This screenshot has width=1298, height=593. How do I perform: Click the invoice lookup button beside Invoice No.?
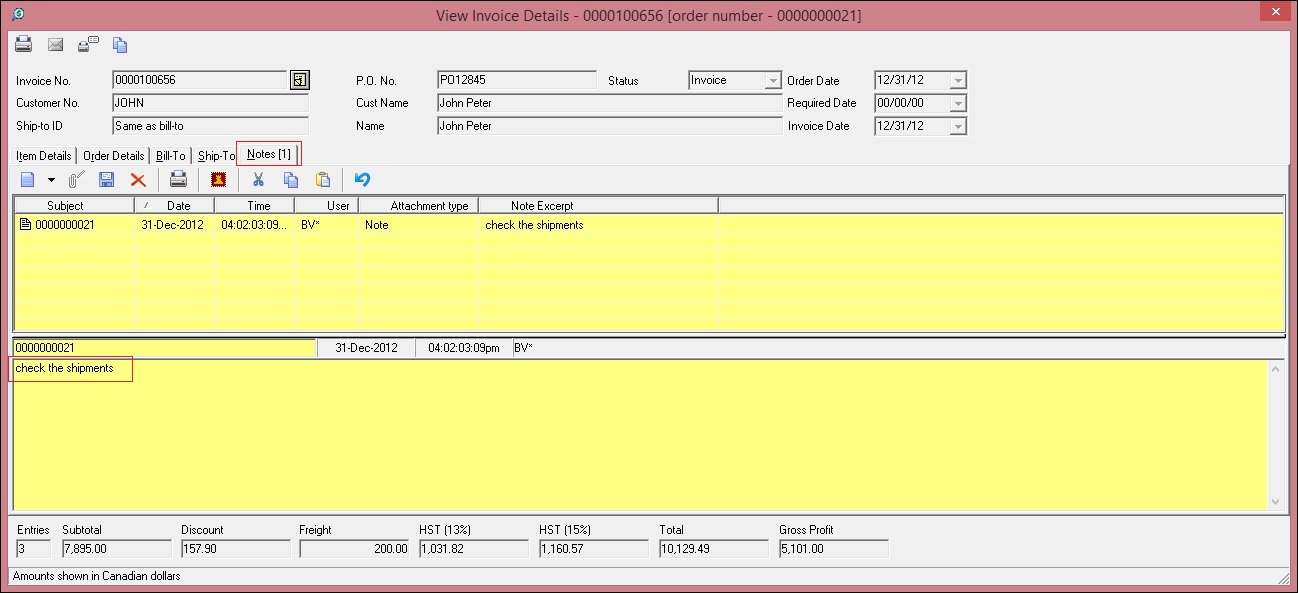coord(300,80)
